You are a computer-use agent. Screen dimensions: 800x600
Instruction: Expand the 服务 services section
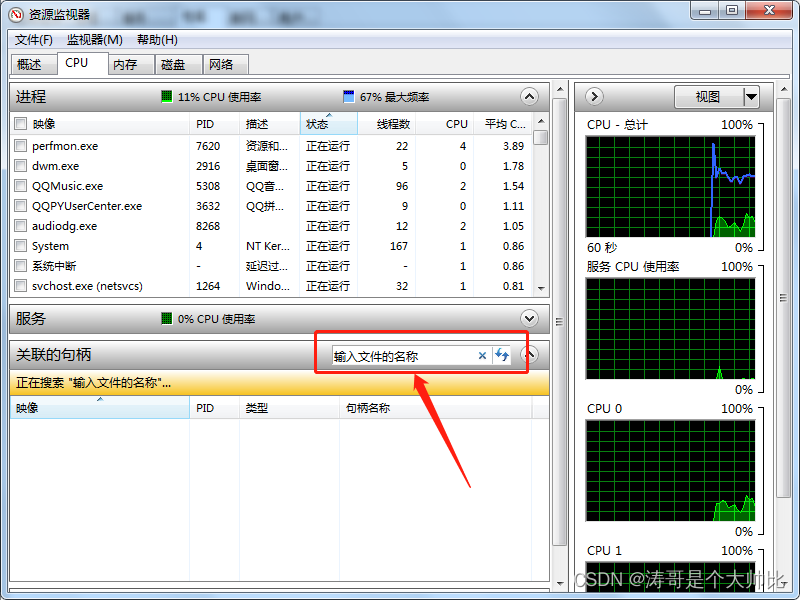coord(529,318)
